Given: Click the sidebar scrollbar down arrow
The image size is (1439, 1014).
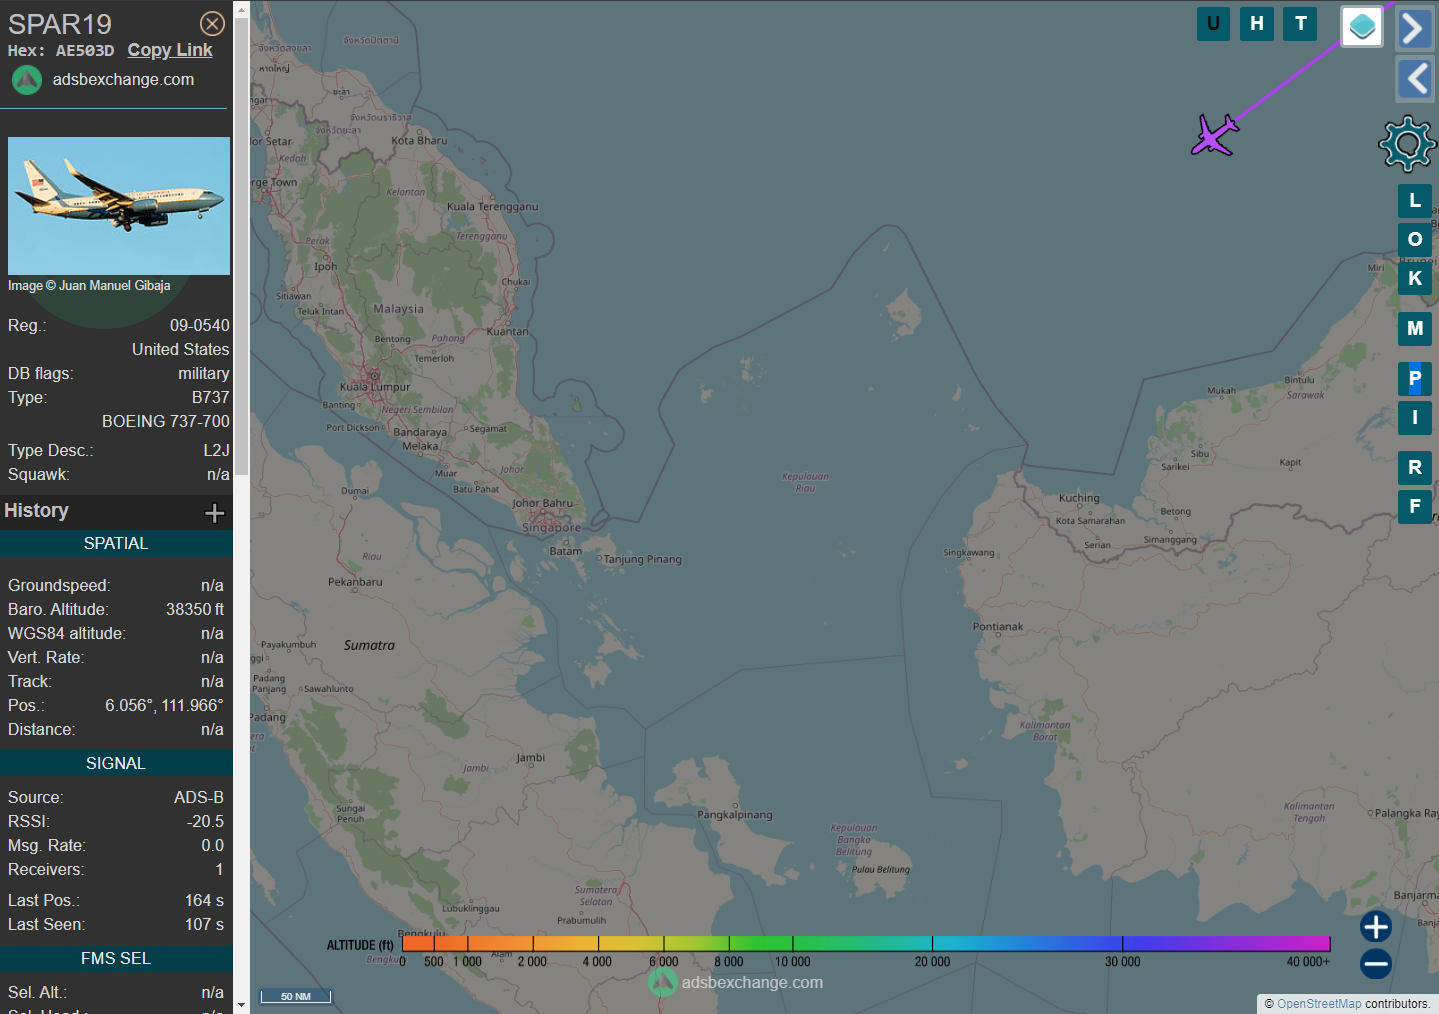Looking at the screenshot, I should pyautogui.click(x=241, y=1005).
